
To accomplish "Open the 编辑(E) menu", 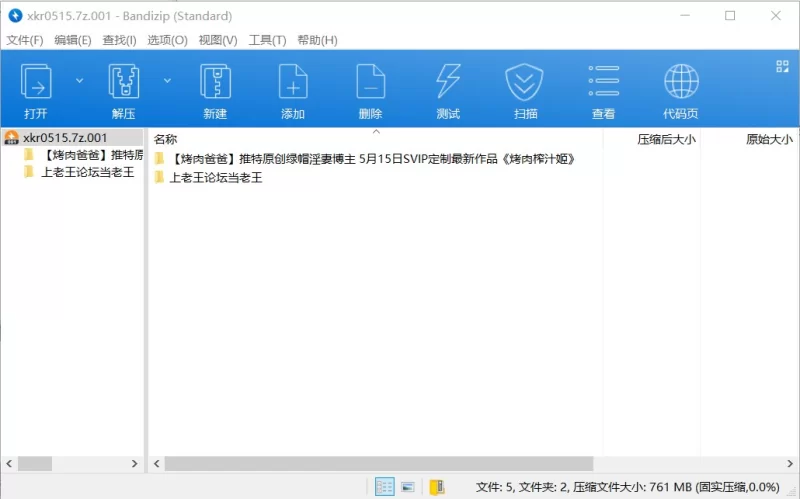I will pyautogui.click(x=72, y=40).
